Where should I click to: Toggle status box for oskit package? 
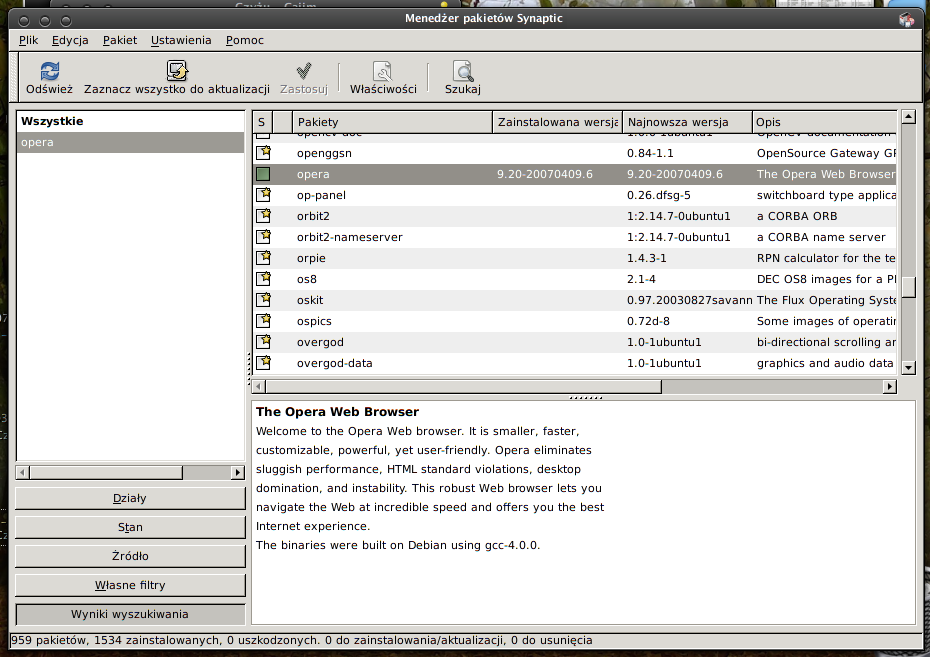click(263, 300)
